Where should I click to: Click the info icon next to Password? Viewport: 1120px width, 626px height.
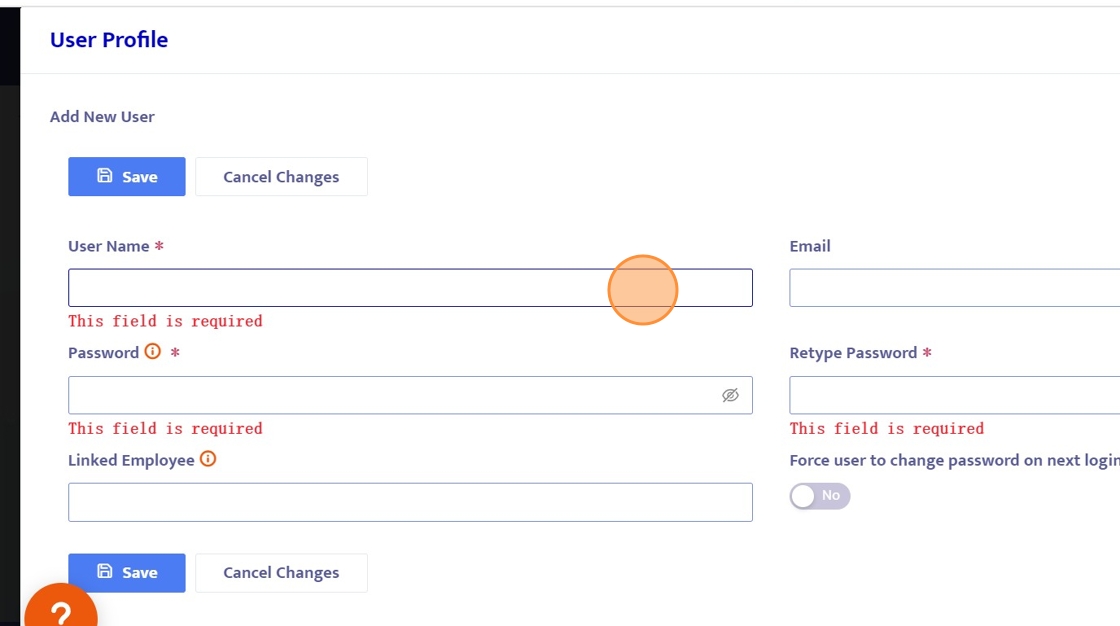tap(153, 352)
